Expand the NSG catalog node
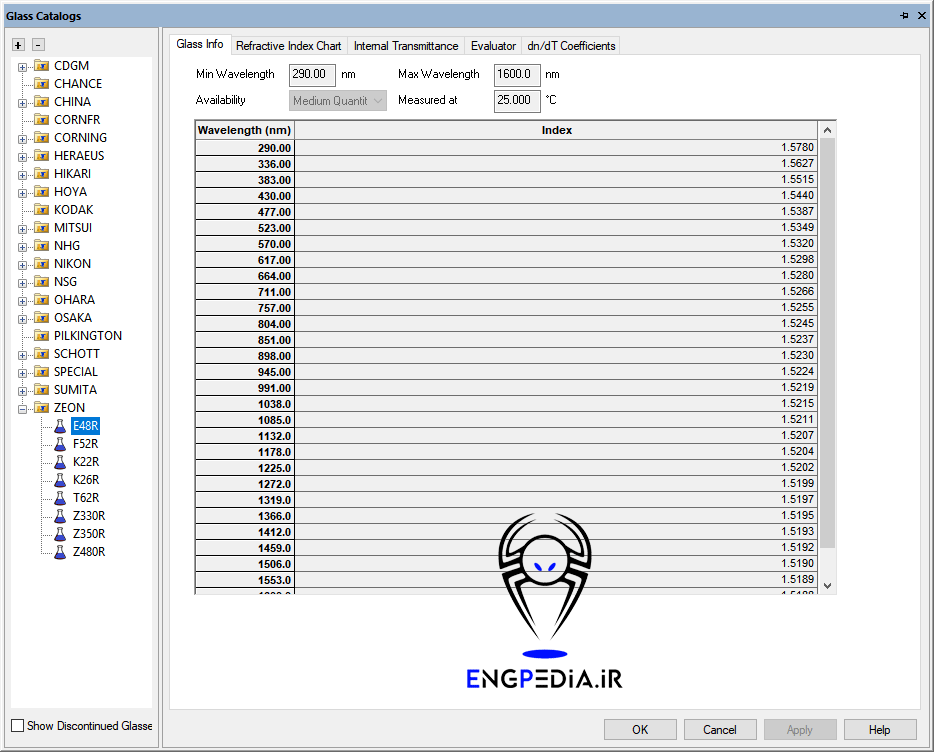This screenshot has width=934, height=752. point(22,283)
